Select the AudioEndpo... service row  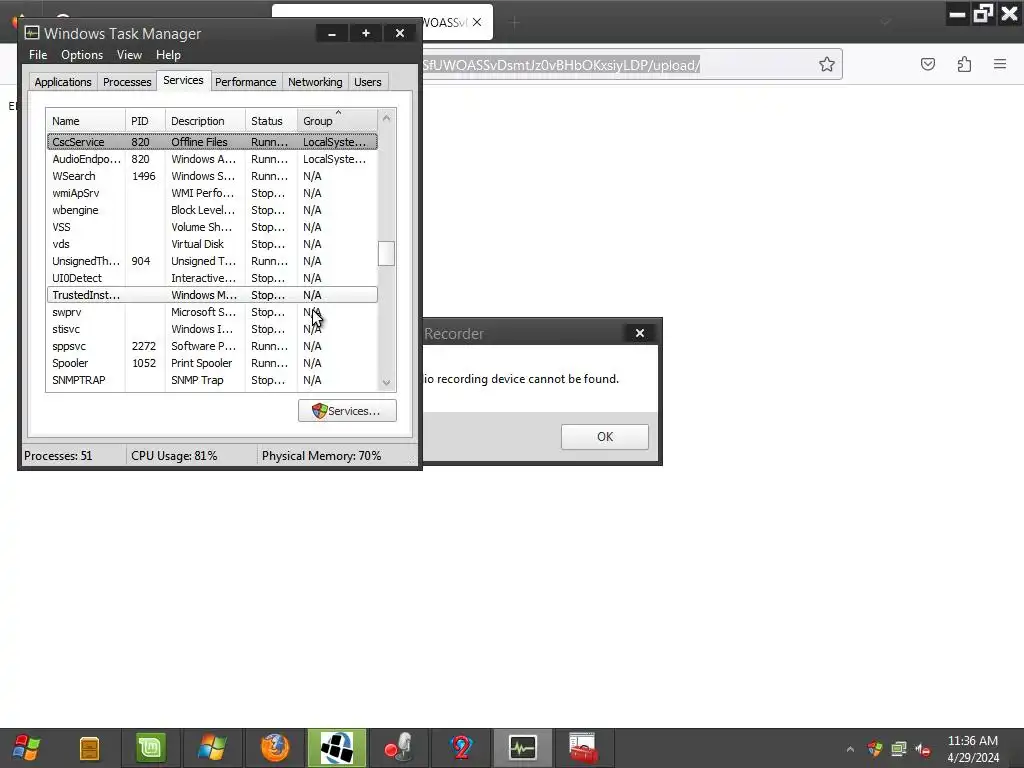[212, 159]
